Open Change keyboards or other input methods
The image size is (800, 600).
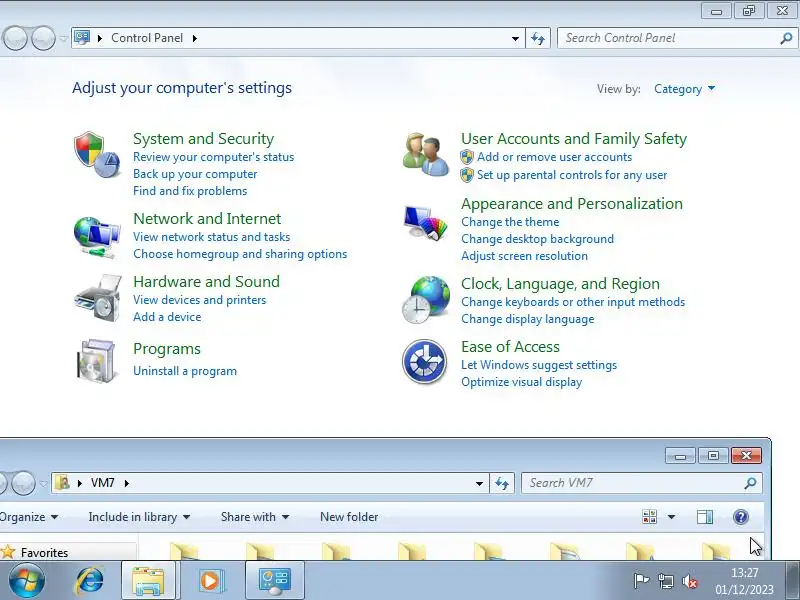coord(572,302)
